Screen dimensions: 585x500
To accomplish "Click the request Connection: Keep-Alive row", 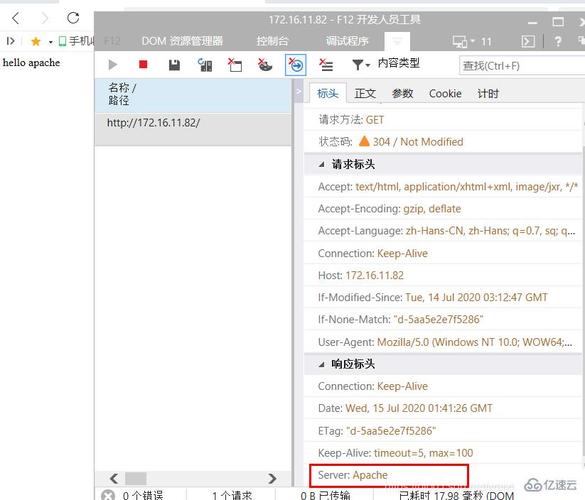I will tap(443, 253).
